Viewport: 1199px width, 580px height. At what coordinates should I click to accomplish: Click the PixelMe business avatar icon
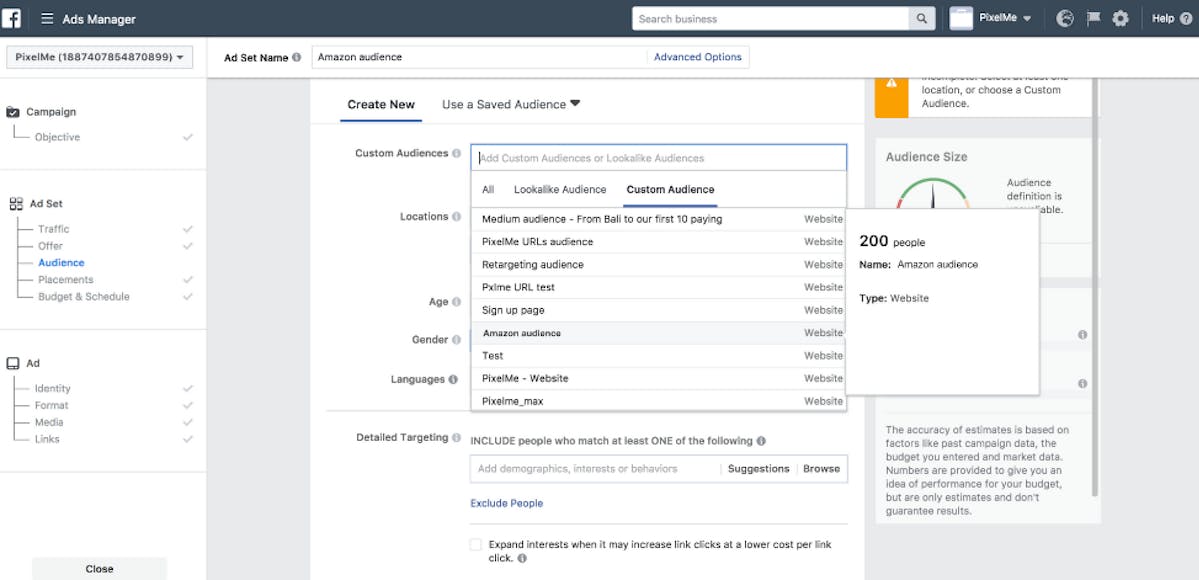click(x=961, y=18)
